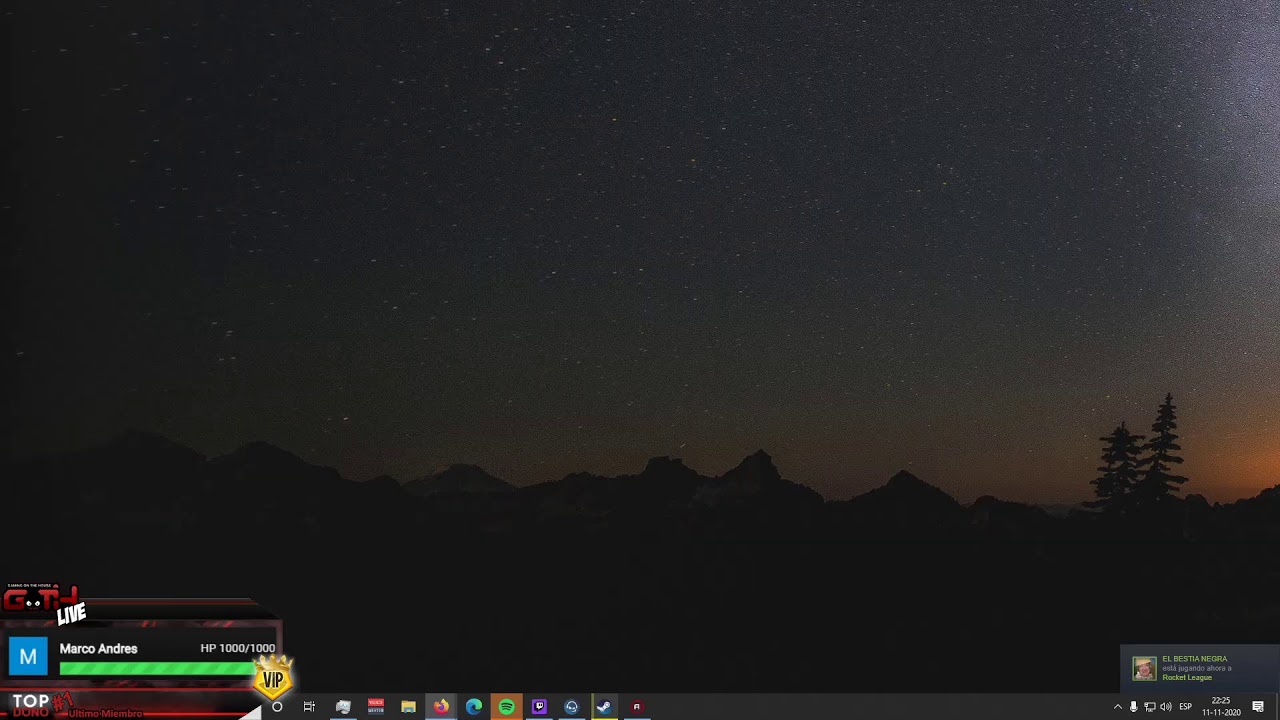Switch to Firefox on the taskbar
This screenshot has width=1280, height=720.
(x=441, y=707)
